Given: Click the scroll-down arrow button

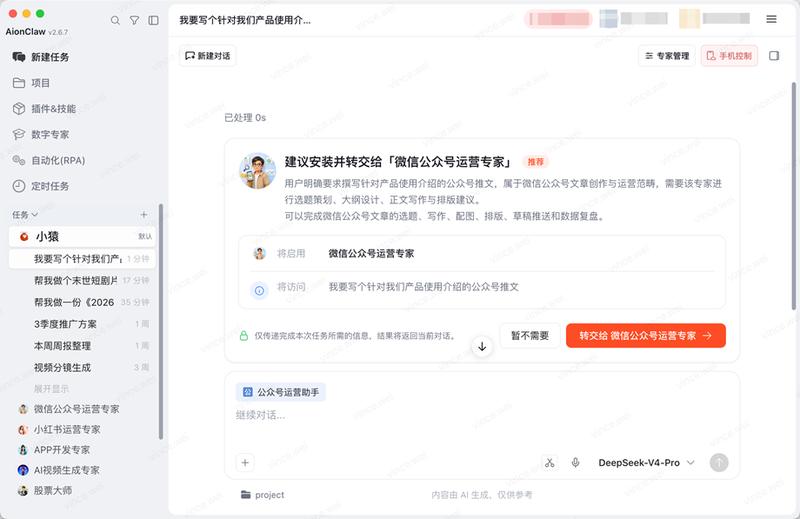Looking at the screenshot, I should [482, 347].
